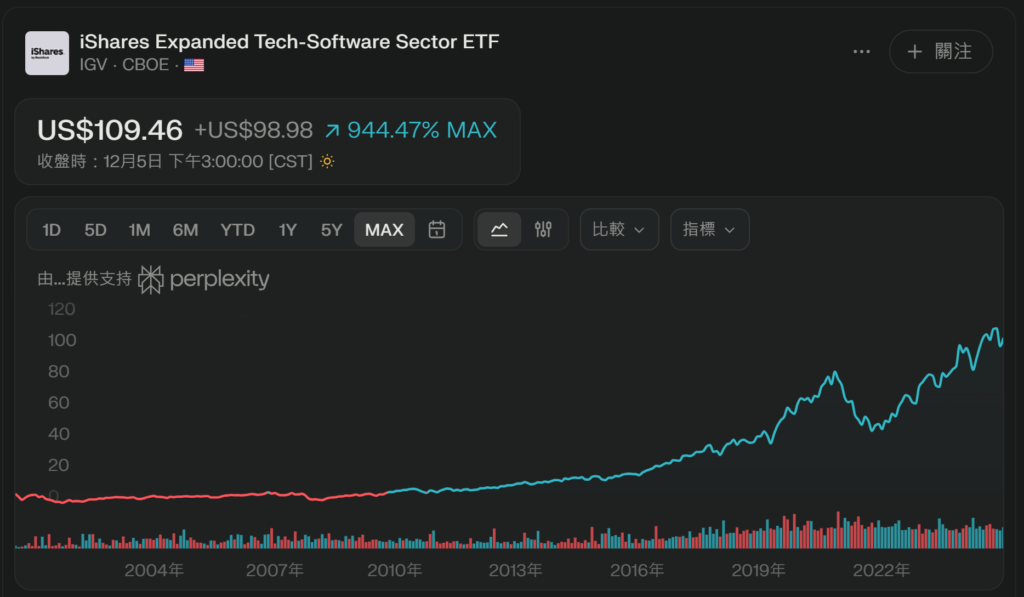The height and width of the screenshot is (597, 1024).
Task: Expand the 比較 compare dropdown
Action: pos(618,230)
